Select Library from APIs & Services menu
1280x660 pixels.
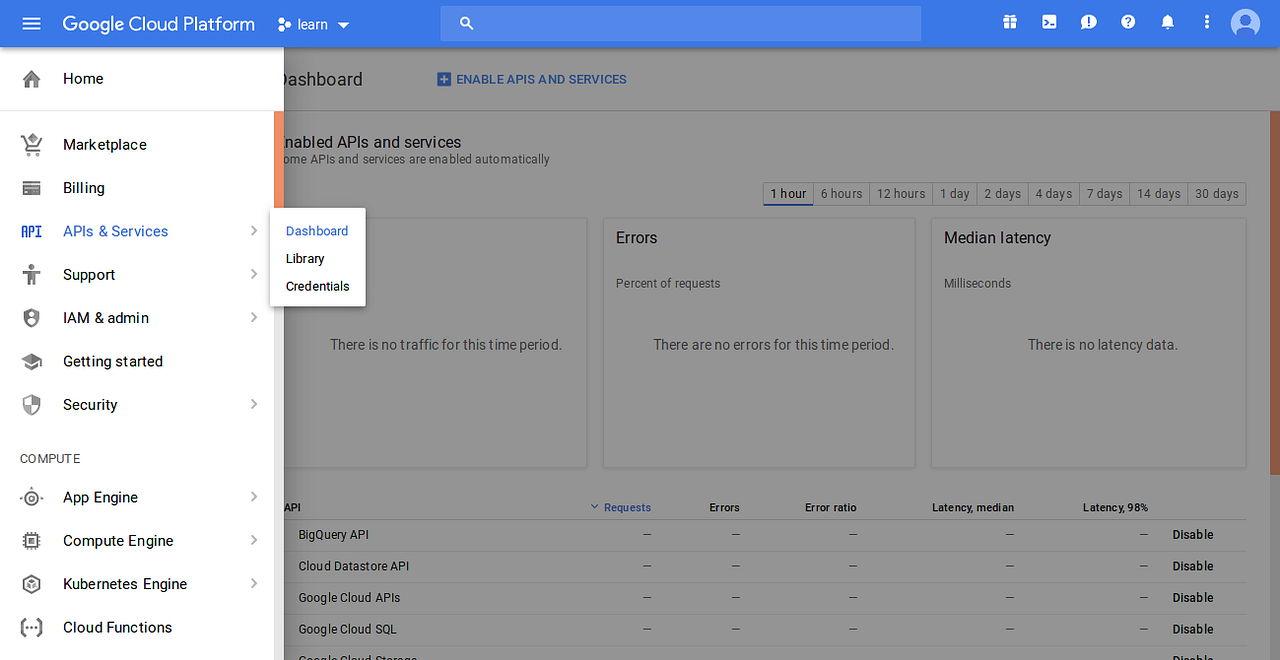click(x=304, y=258)
